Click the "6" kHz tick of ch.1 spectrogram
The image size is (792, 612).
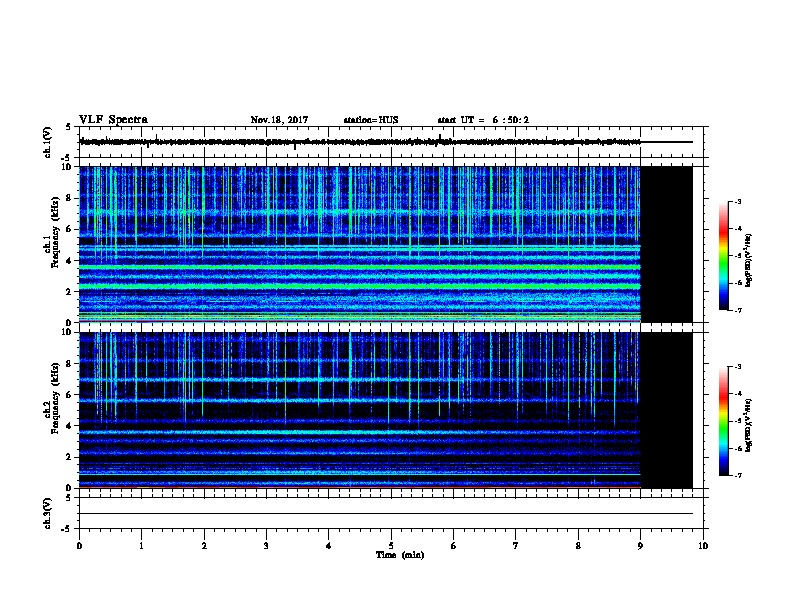pos(69,229)
